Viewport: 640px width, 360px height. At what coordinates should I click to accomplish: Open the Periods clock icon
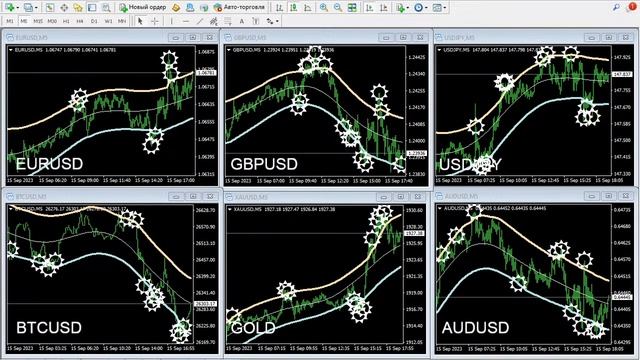pyautogui.click(x=418, y=7)
